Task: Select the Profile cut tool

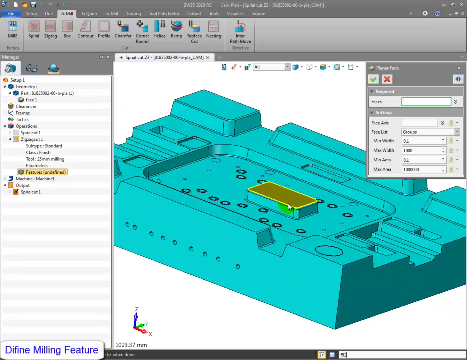Action: (104, 29)
